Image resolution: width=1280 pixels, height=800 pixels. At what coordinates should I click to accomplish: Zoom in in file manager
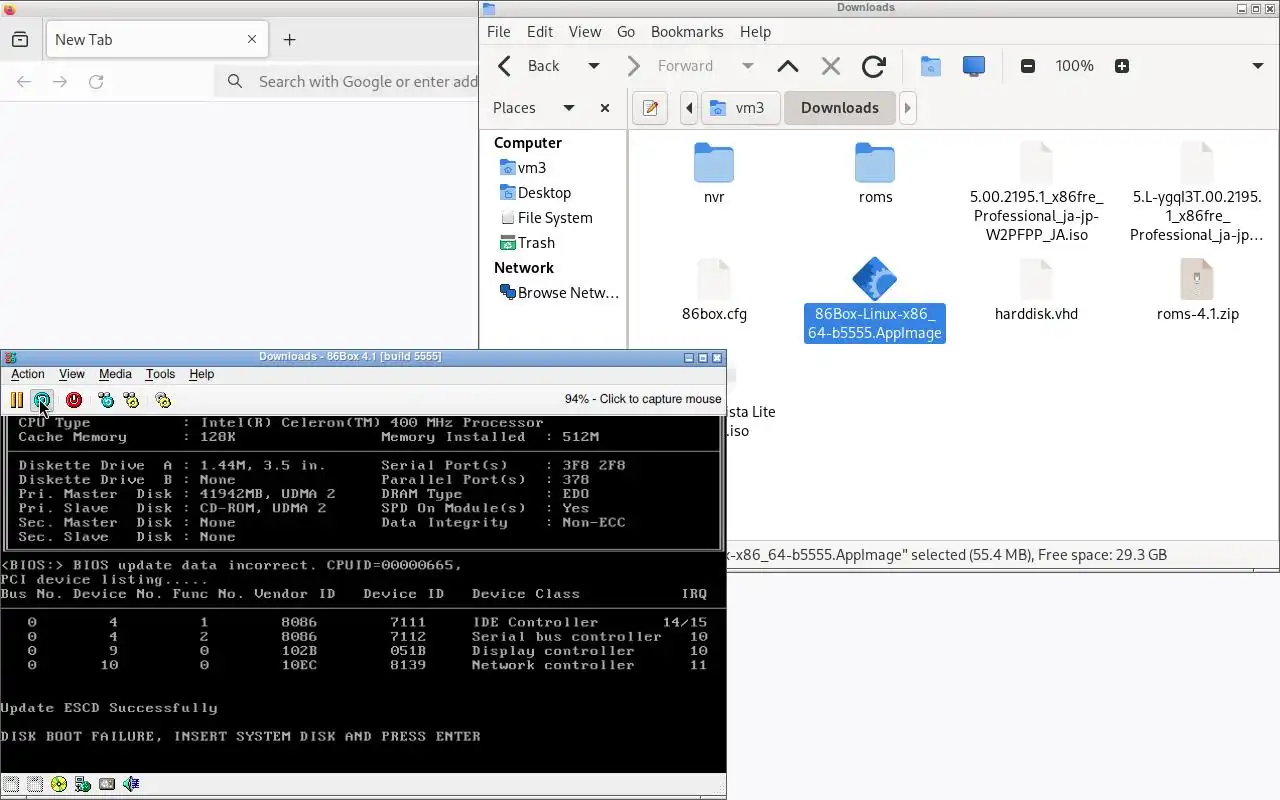[x=1122, y=66]
